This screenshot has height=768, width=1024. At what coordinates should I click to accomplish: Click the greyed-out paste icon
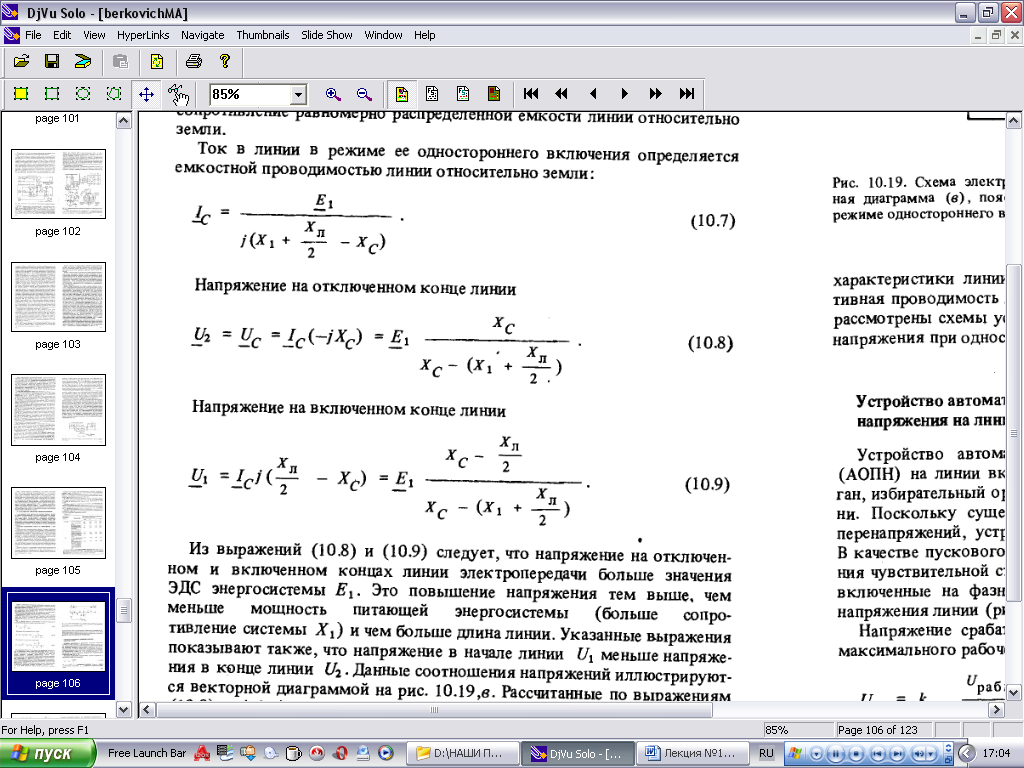120,61
